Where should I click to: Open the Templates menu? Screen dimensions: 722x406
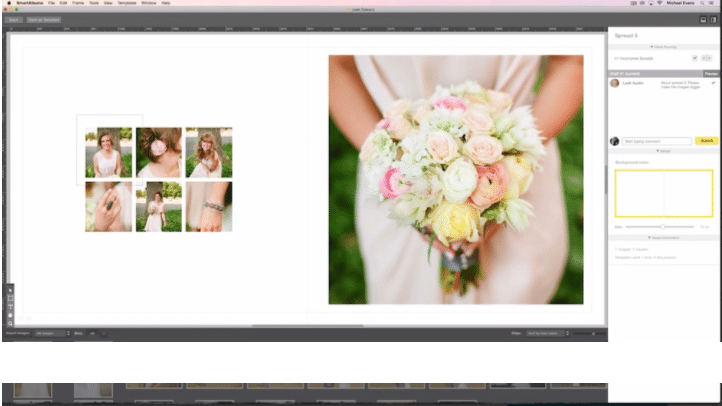pos(127,3)
